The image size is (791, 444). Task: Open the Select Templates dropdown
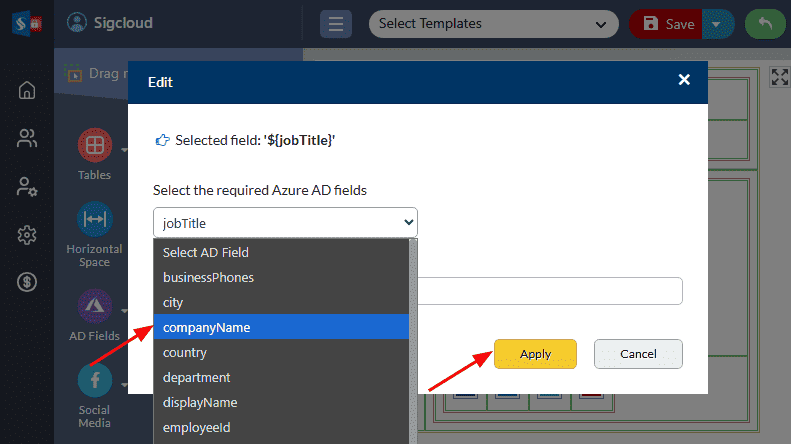tap(493, 24)
